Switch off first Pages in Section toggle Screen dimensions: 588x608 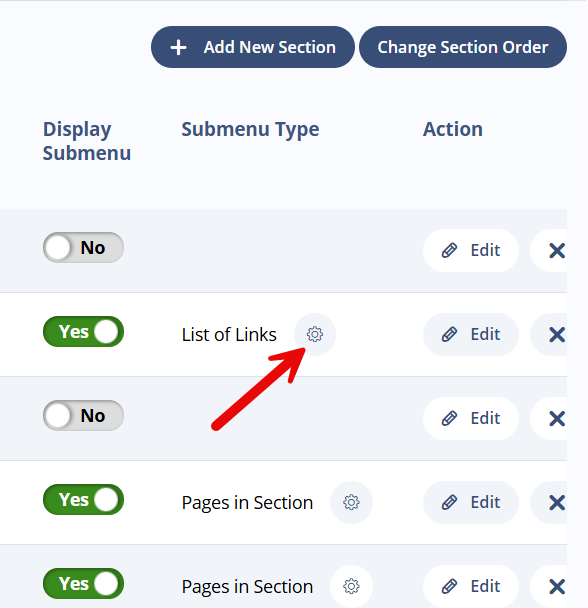(83, 499)
